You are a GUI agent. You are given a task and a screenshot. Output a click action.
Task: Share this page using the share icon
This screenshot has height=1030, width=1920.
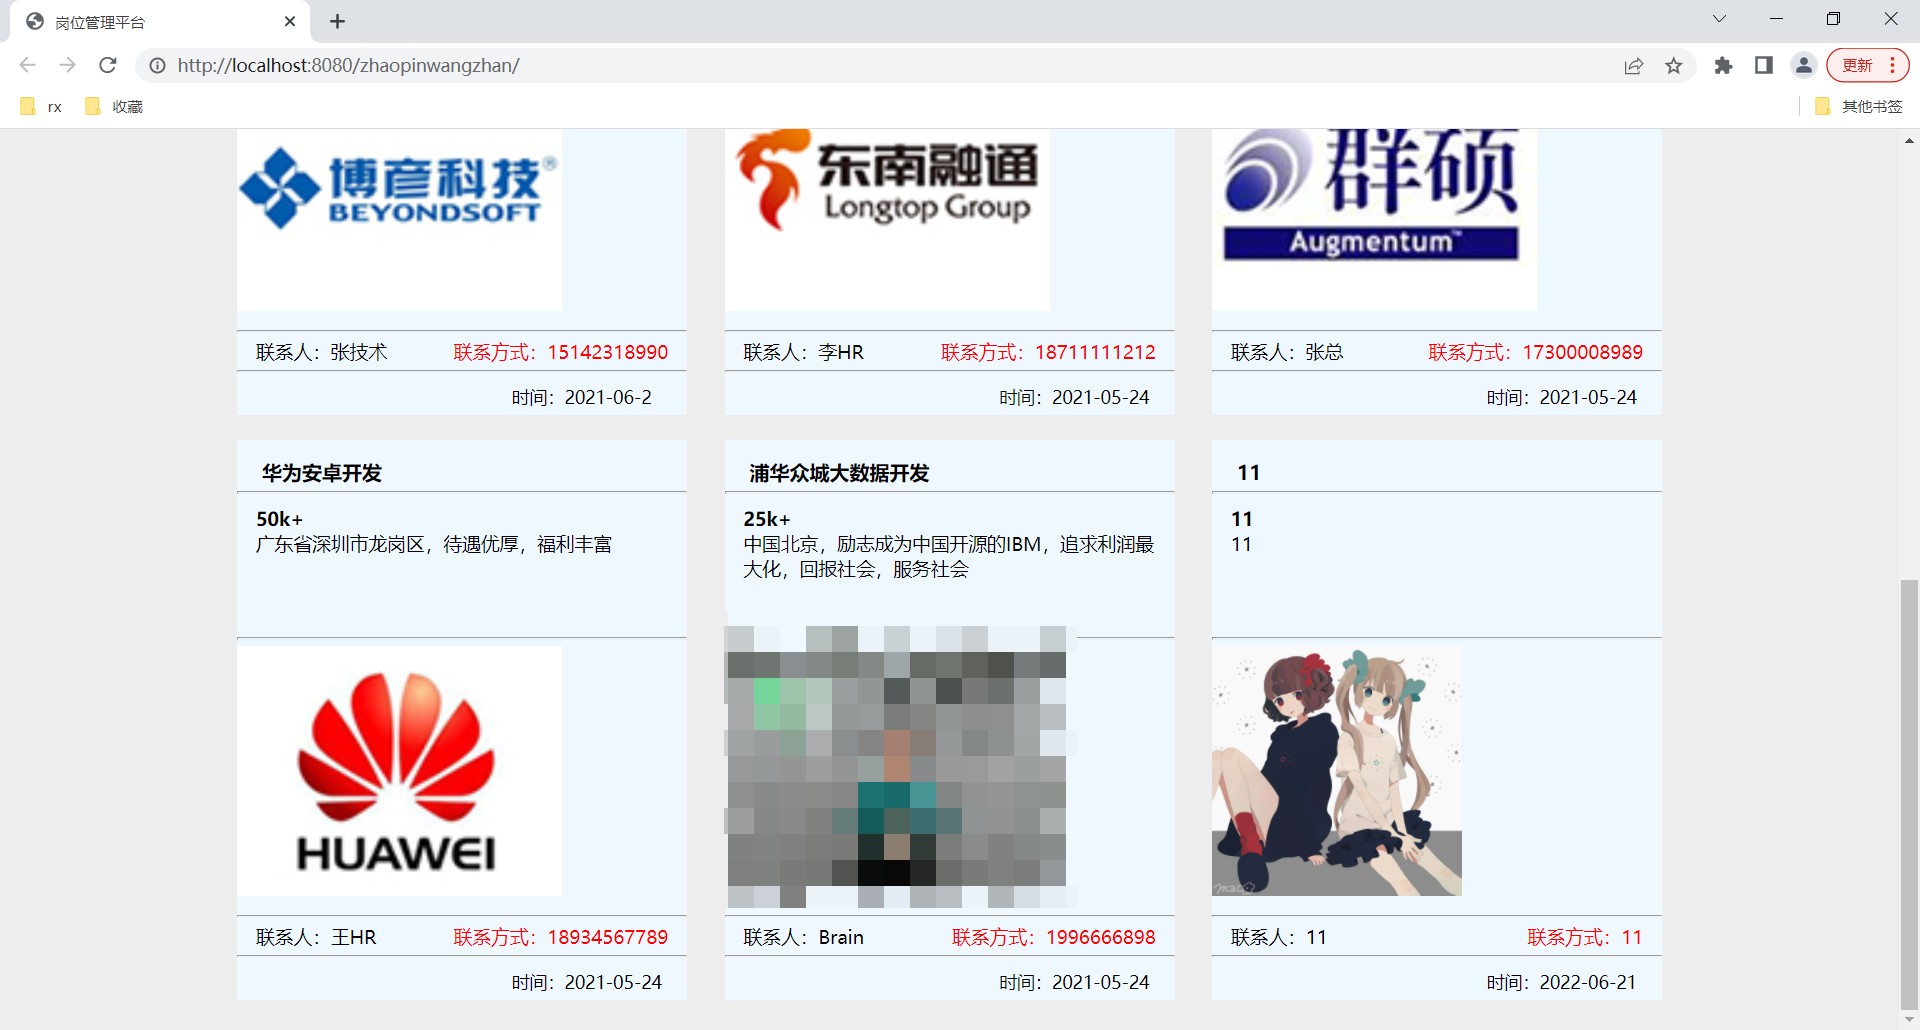click(1634, 66)
